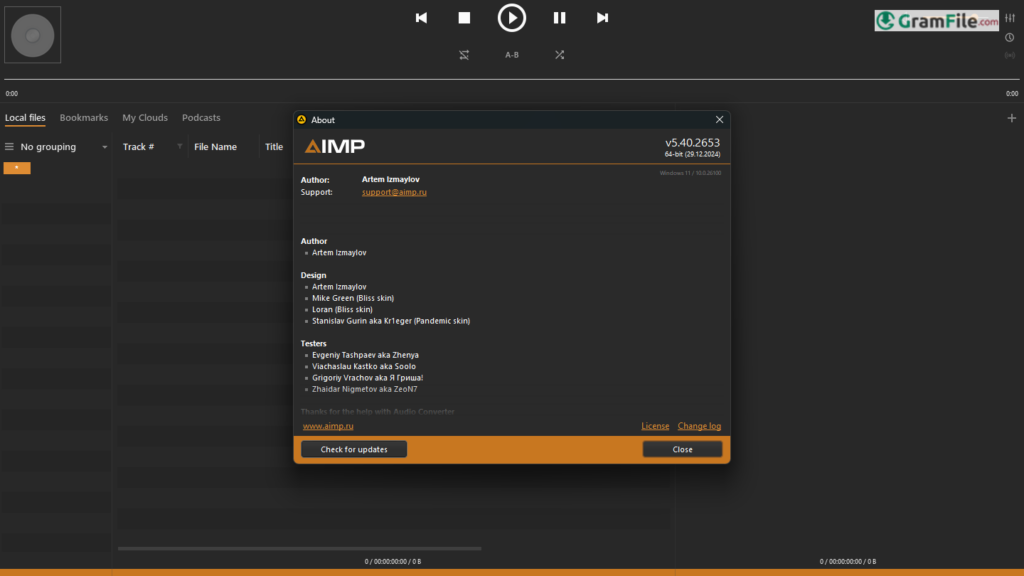Toggle repeat mode

pos(464,55)
